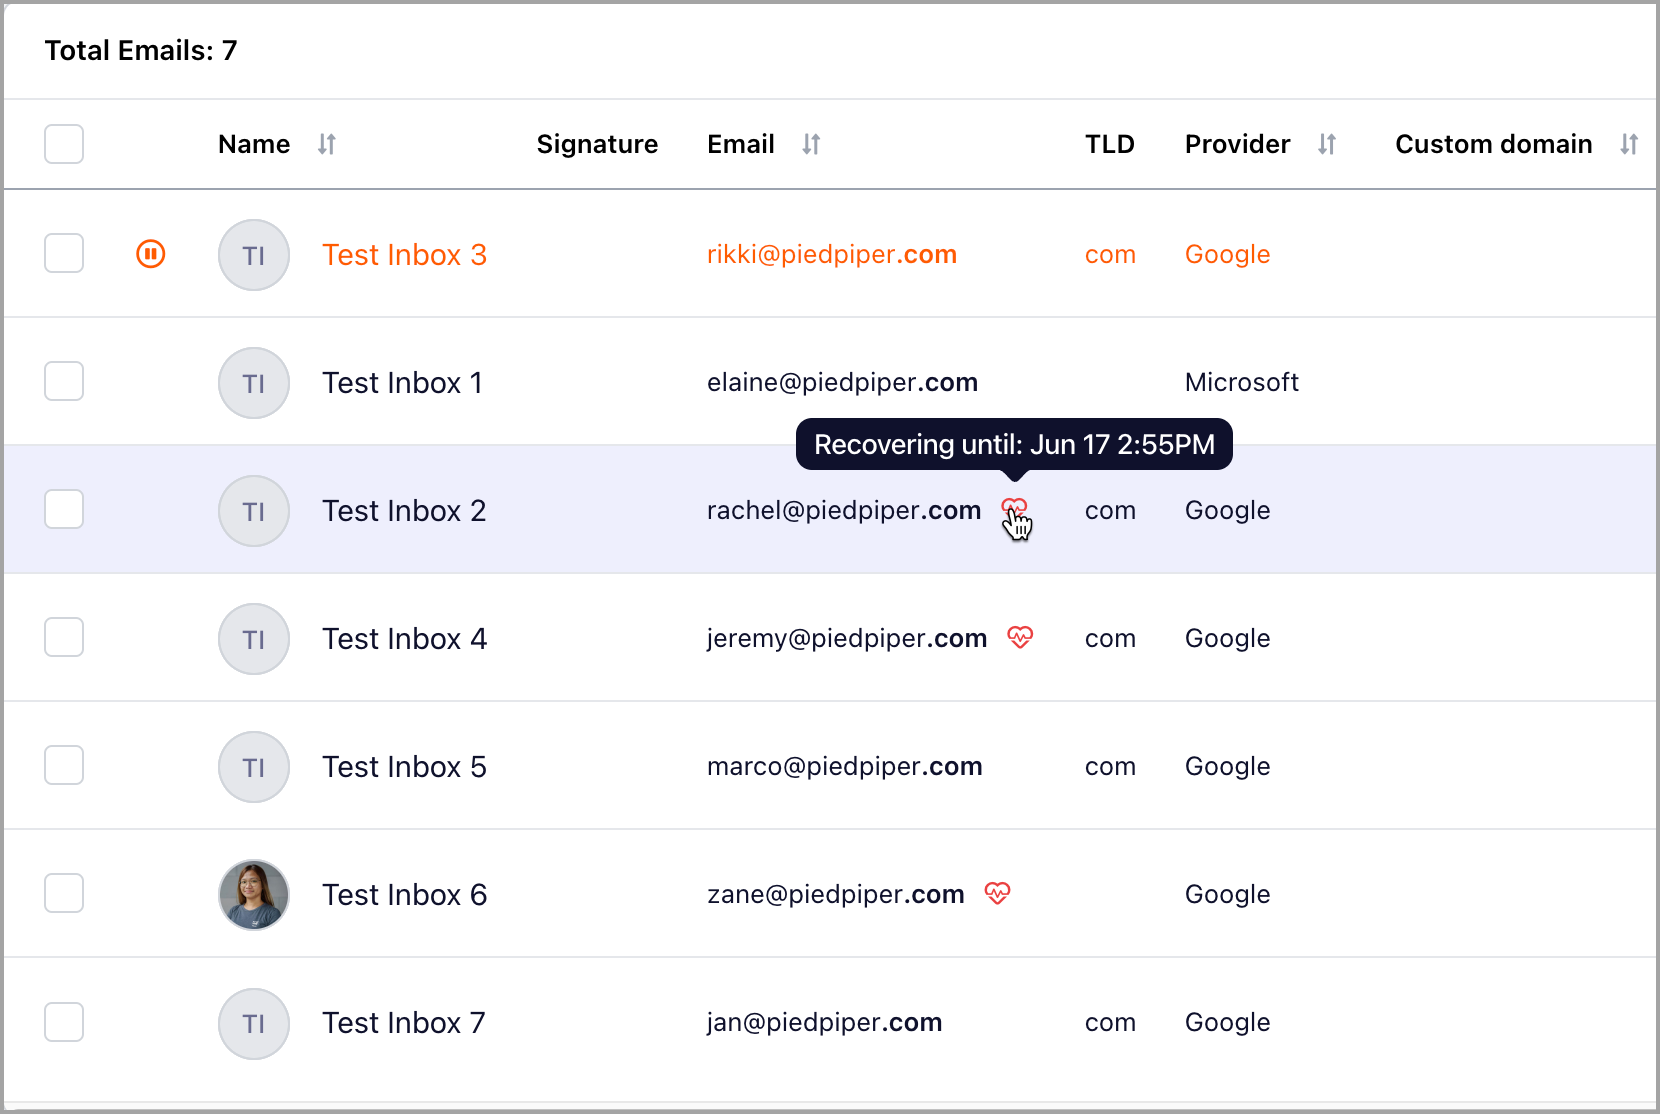Click the TI avatar of Test Inbox 3
This screenshot has width=1660, height=1114.
254,255
